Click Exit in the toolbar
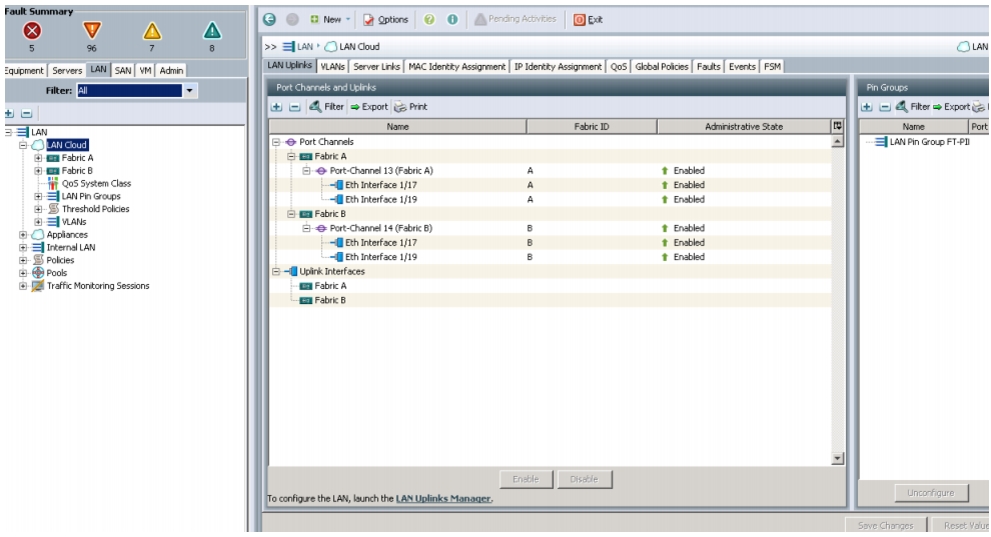The width and height of the screenshot is (991, 537). coord(588,20)
